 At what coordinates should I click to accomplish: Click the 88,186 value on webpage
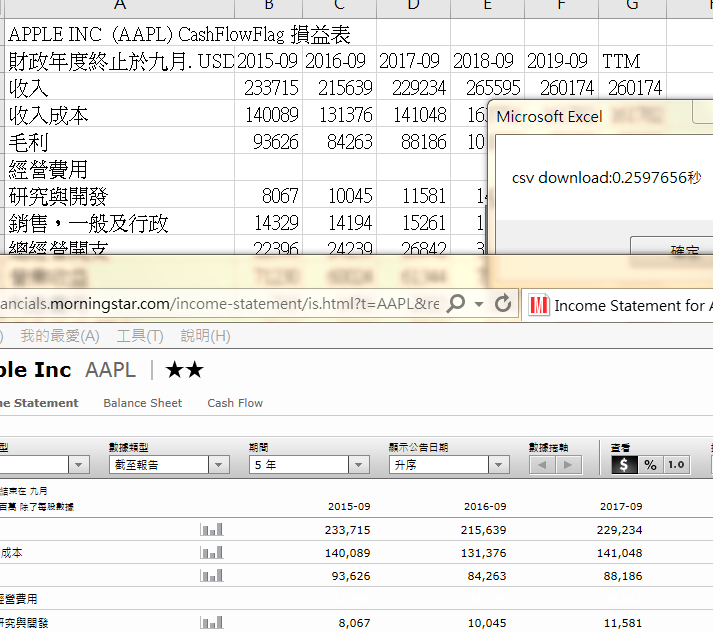tap(623, 576)
